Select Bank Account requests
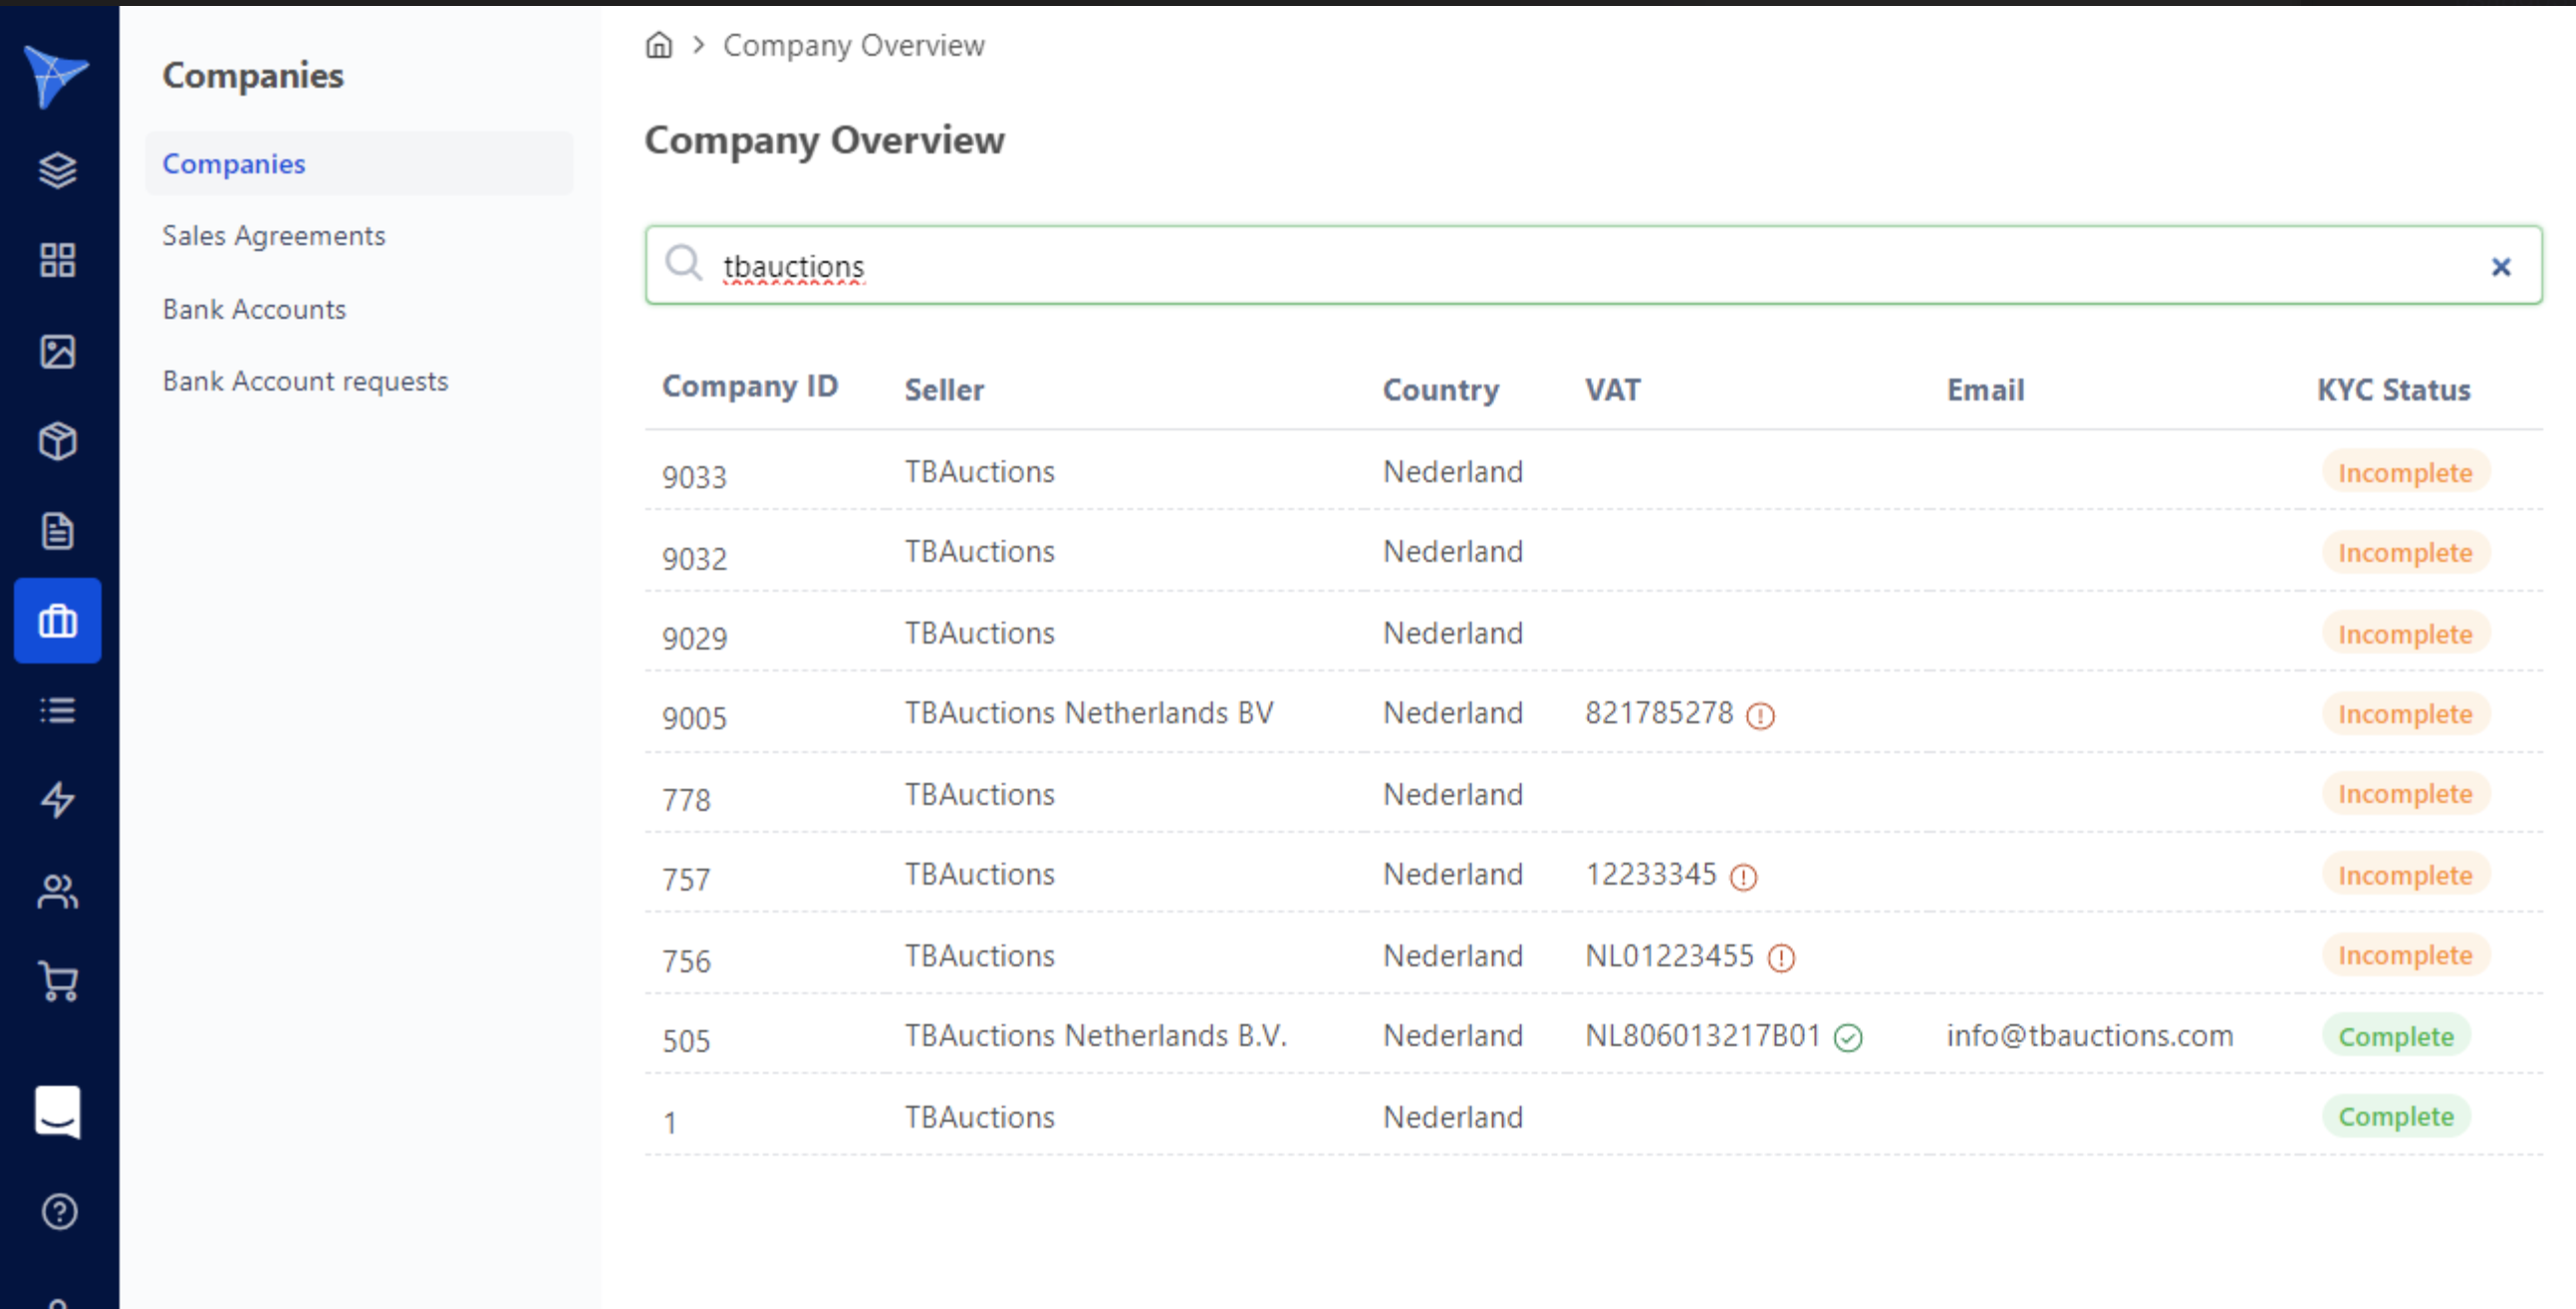2576x1309 pixels. tap(305, 380)
